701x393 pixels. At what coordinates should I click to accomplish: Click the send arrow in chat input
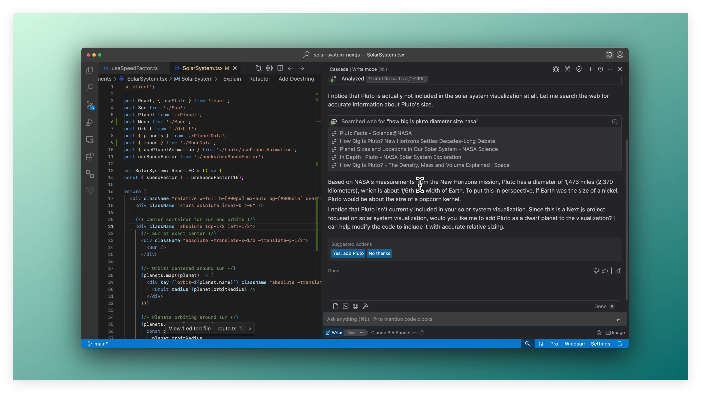coord(618,320)
